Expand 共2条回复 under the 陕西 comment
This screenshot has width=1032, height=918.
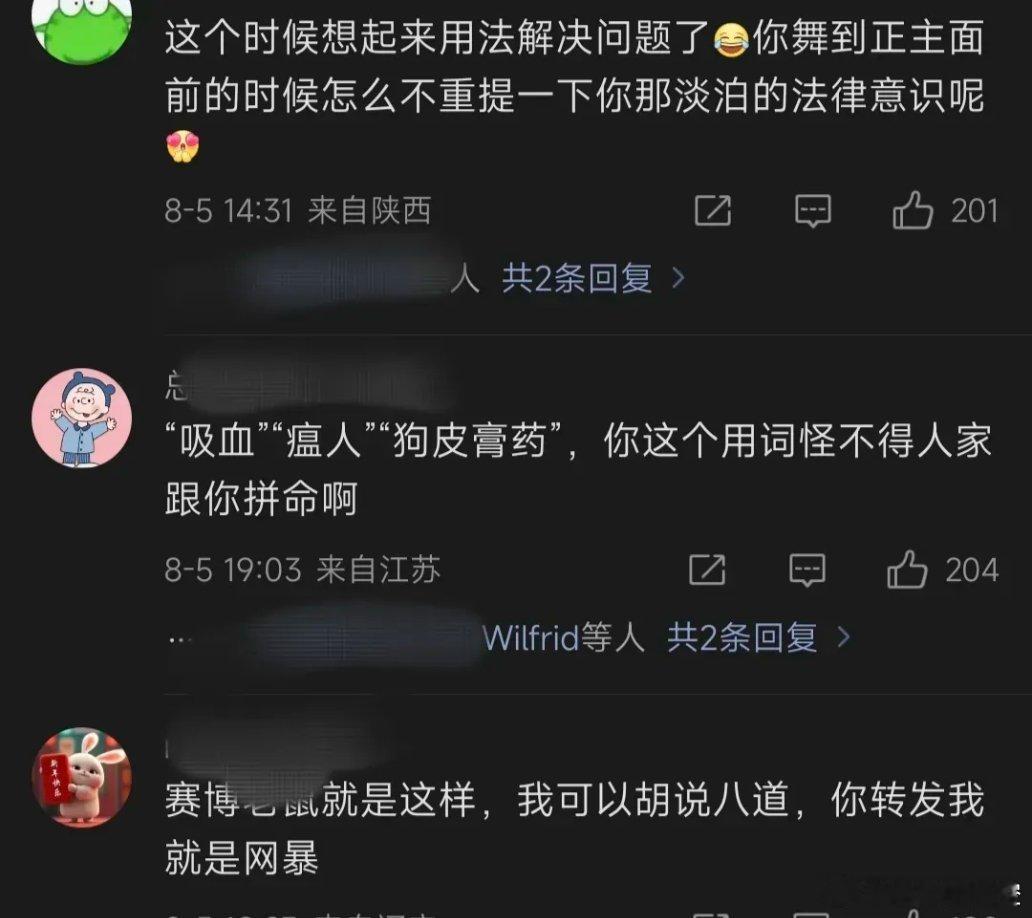pos(577,278)
